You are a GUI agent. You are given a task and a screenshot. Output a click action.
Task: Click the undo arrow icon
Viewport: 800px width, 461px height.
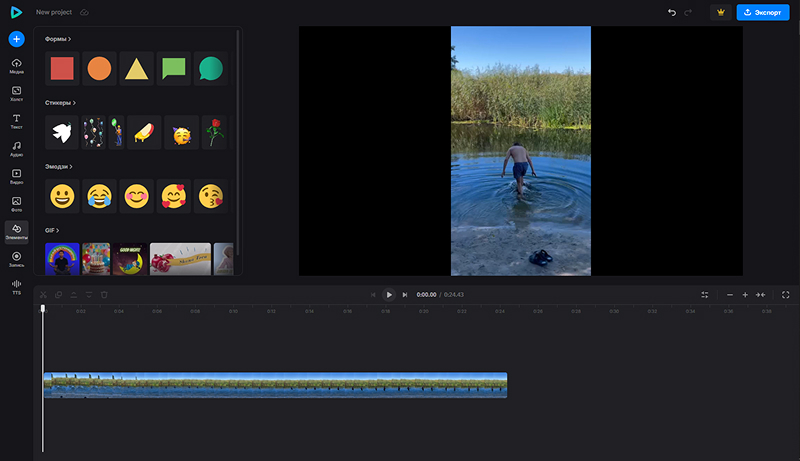(672, 12)
